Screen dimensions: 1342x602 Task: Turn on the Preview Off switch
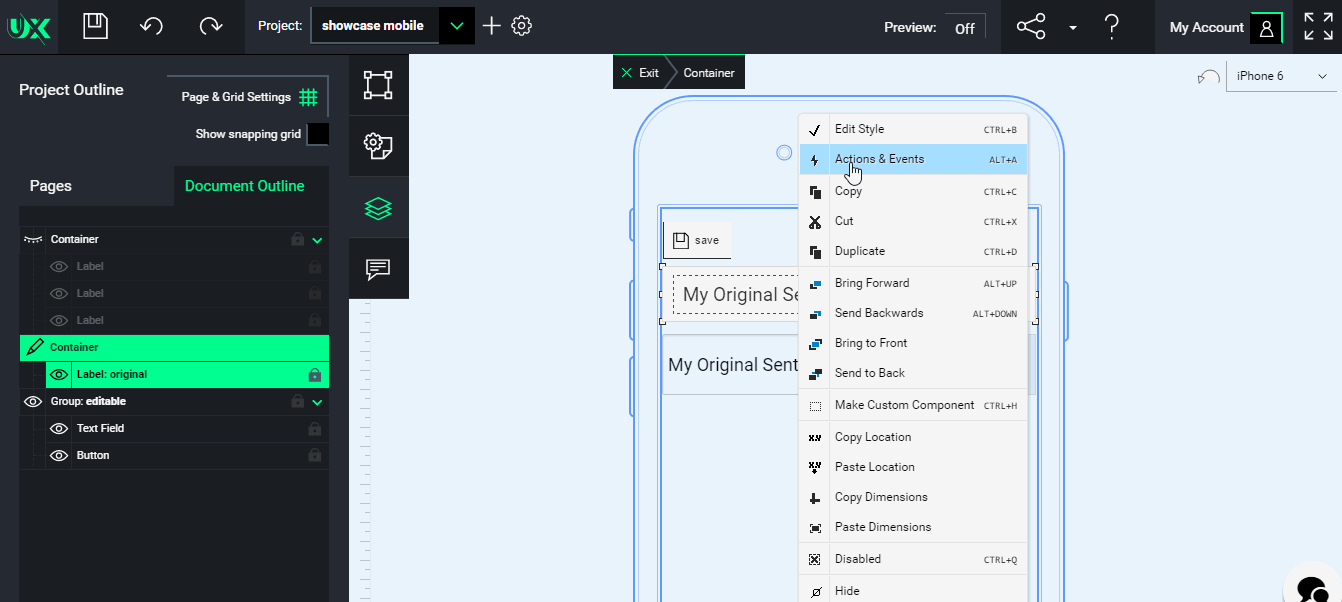click(x=964, y=28)
